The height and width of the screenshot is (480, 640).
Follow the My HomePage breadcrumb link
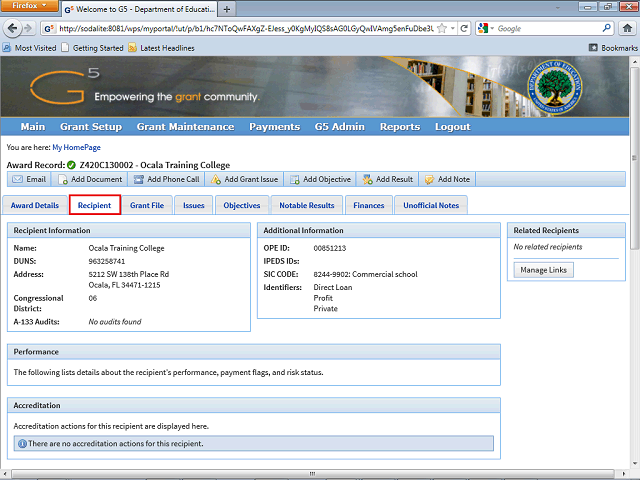click(x=77, y=147)
